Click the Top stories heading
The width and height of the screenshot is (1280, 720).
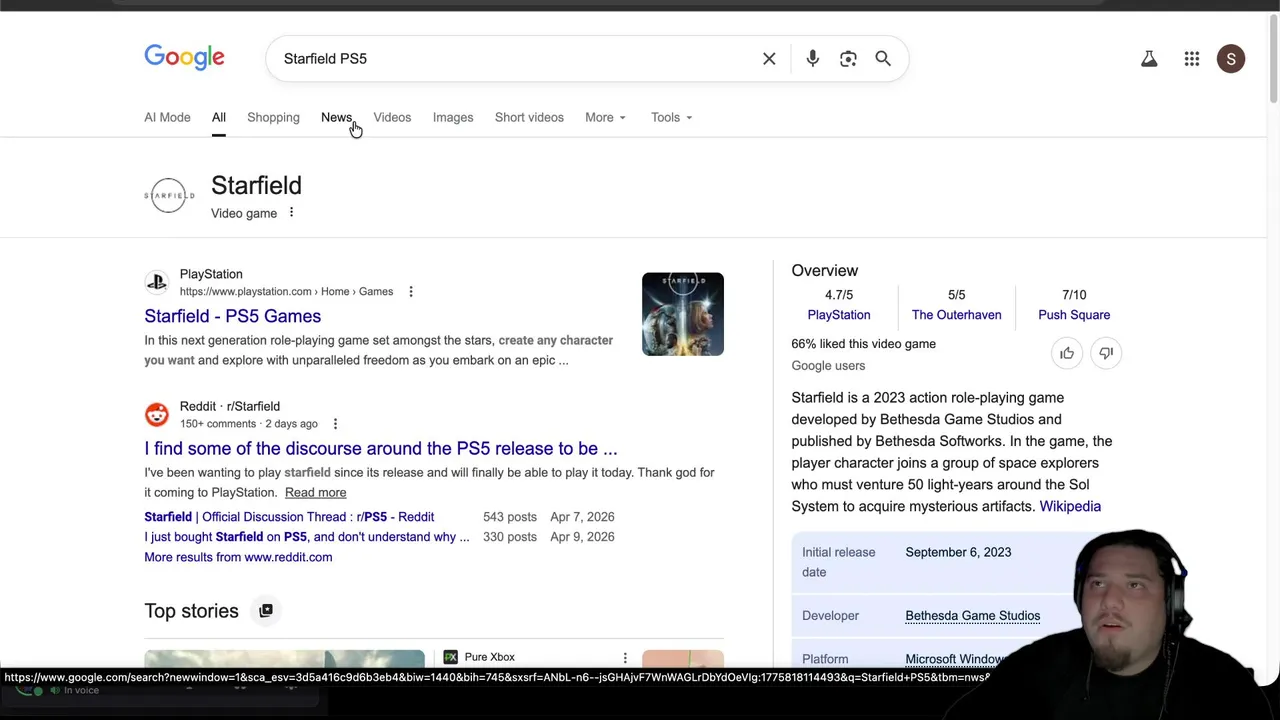(x=191, y=611)
